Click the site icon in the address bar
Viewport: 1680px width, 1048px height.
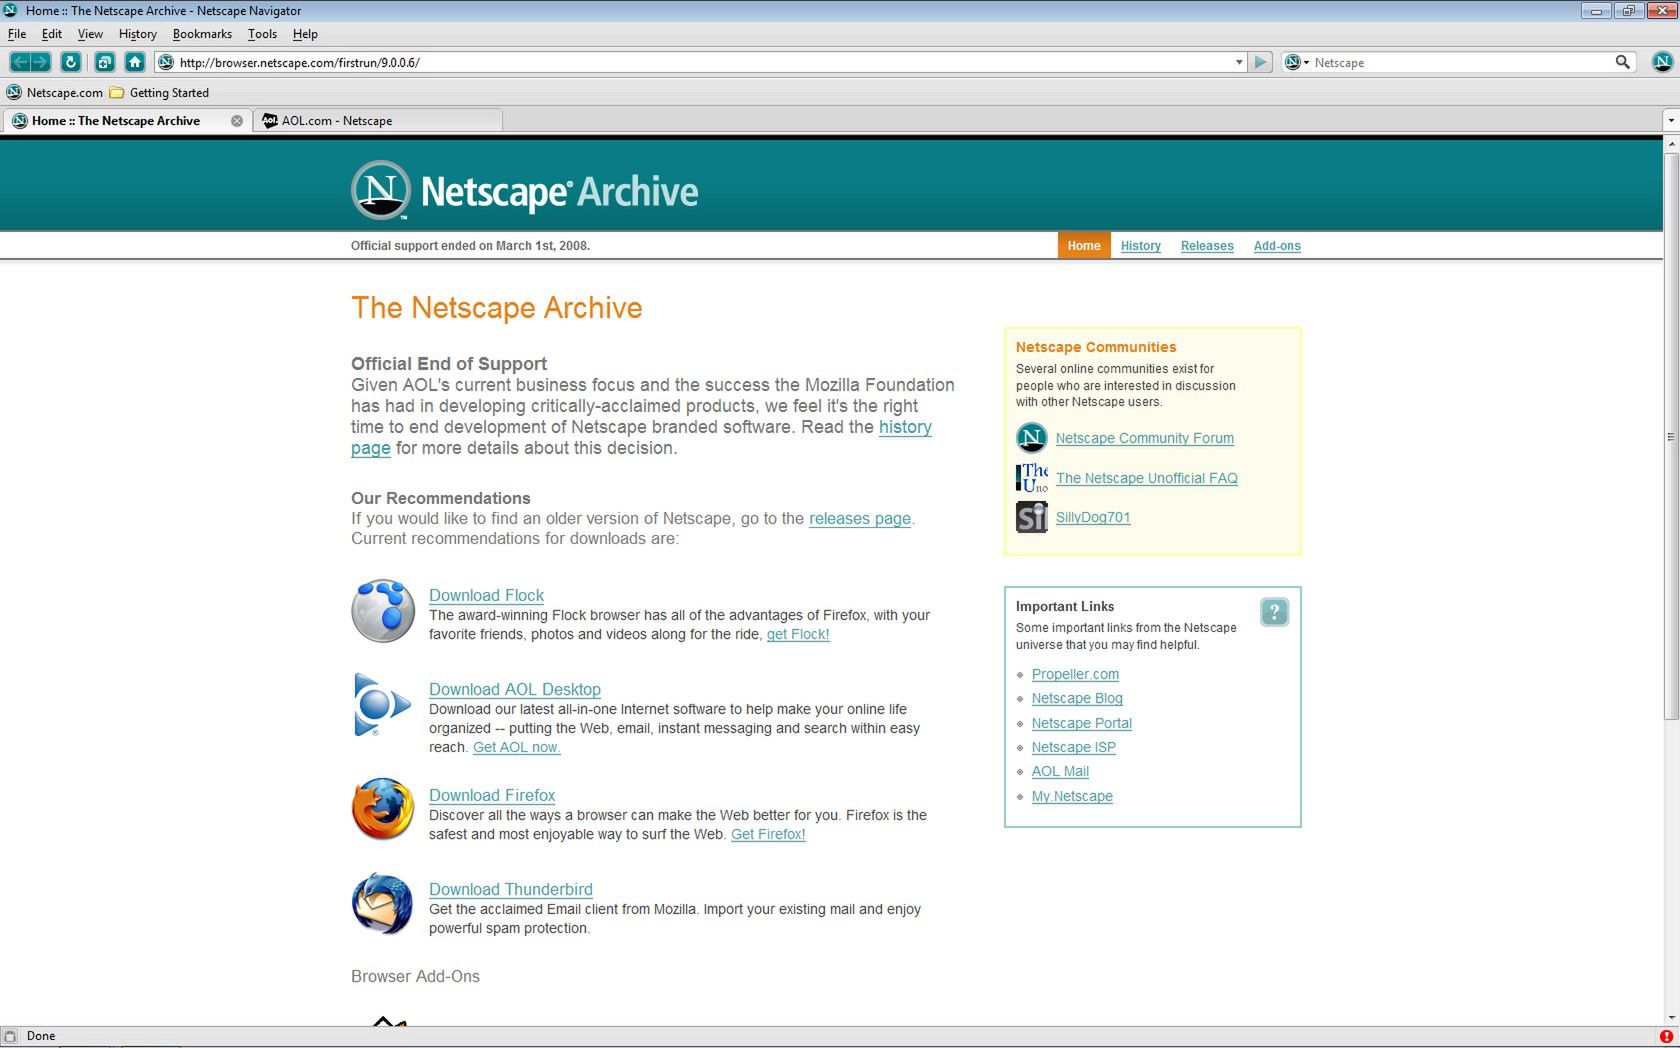167,62
